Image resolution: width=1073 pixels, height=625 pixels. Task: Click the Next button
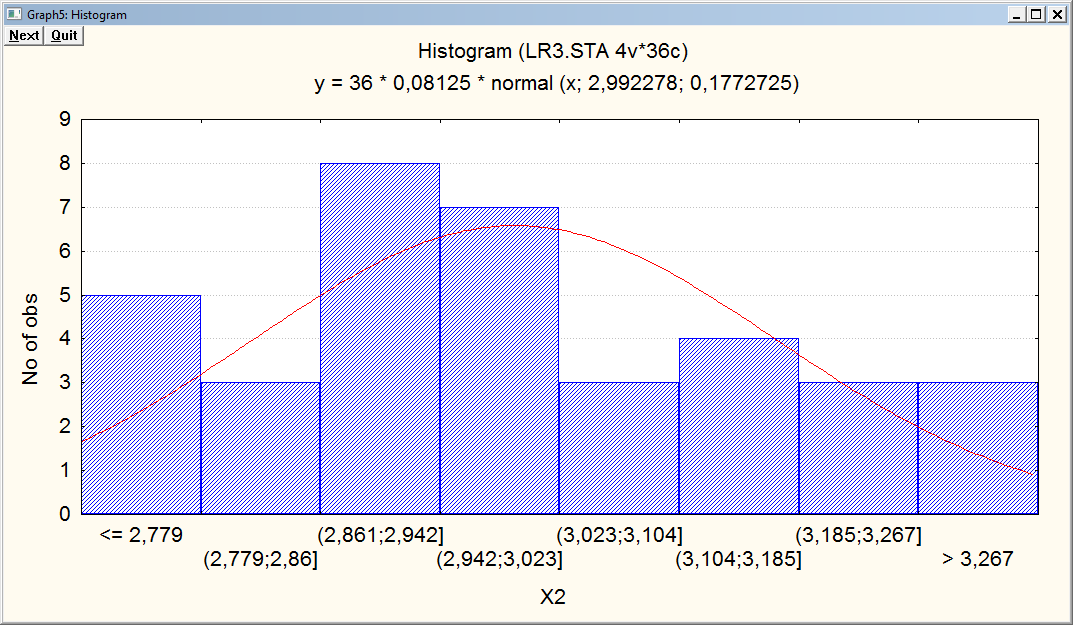24,36
